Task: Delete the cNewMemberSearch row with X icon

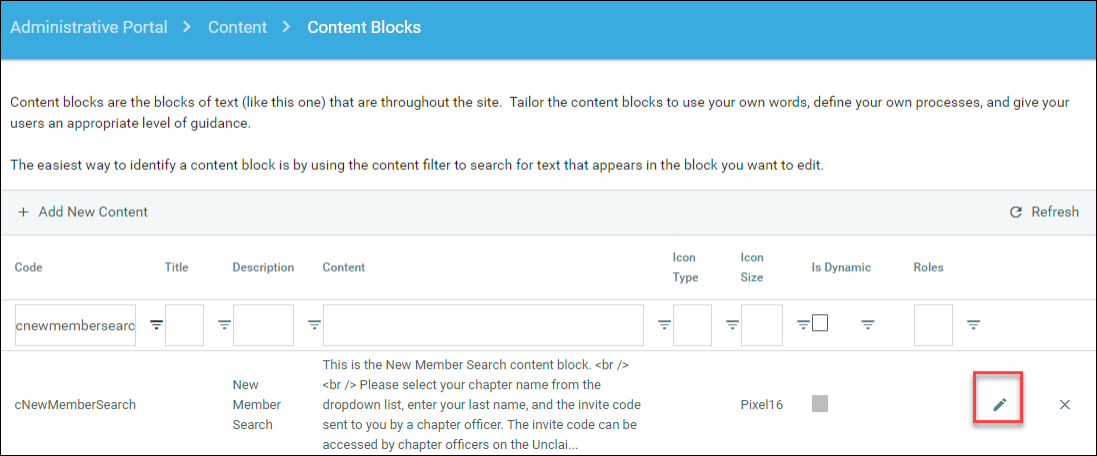Action: pyautogui.click(x=1064, y=404)
